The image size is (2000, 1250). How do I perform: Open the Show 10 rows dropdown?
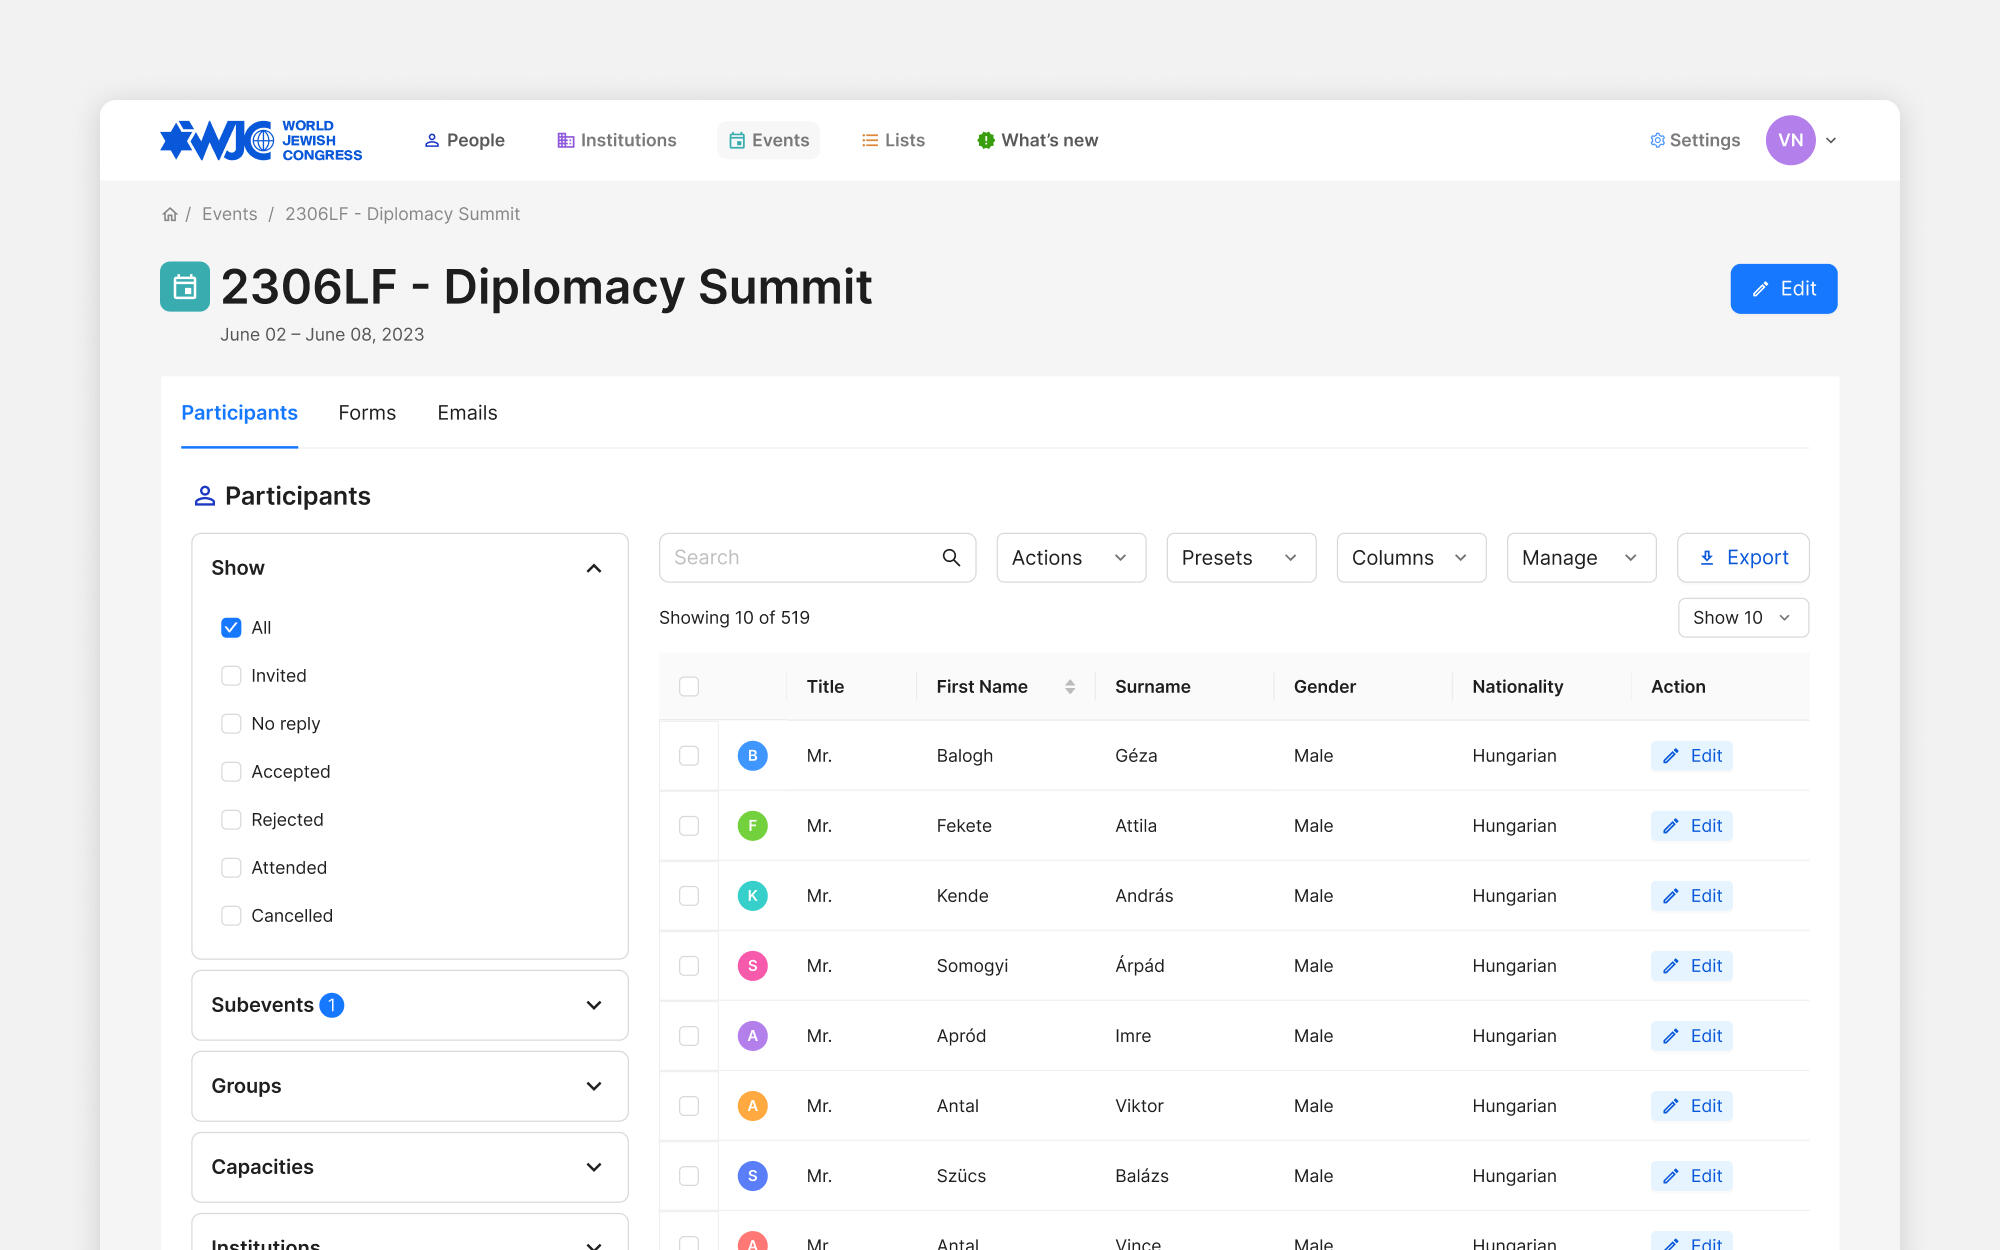[x=1742, y=618]
